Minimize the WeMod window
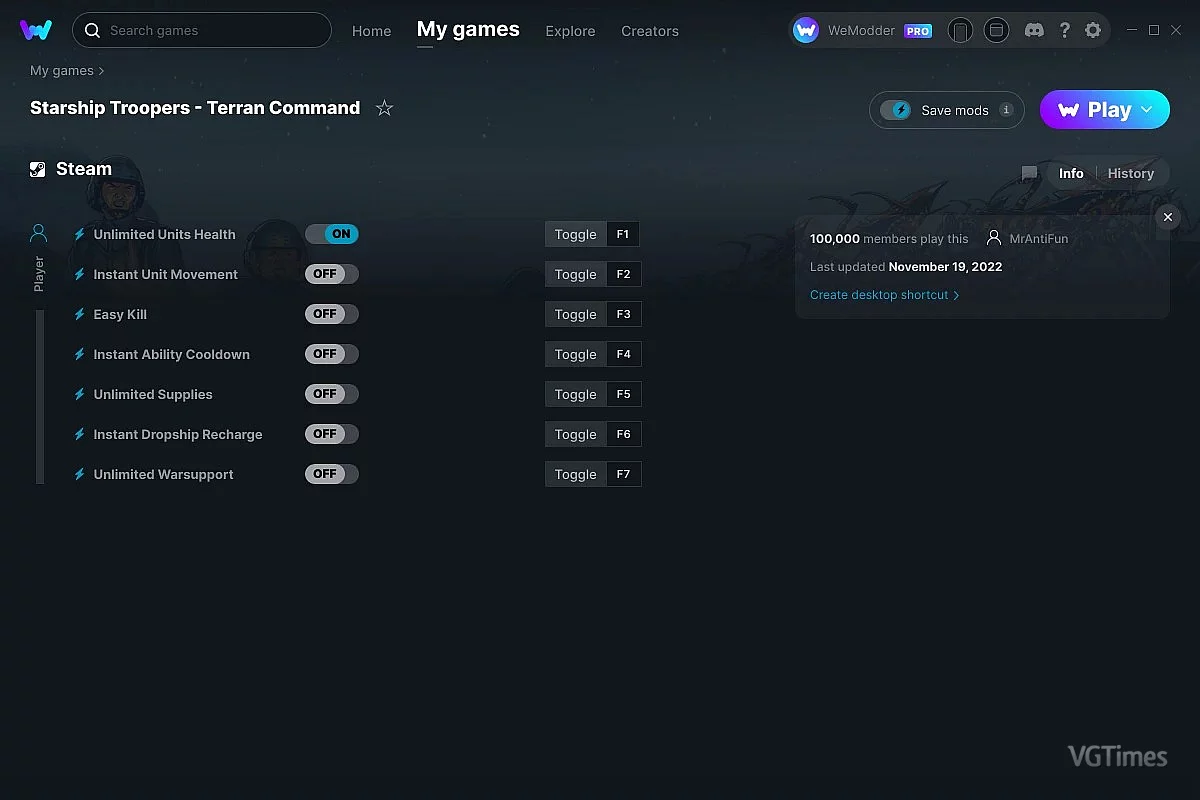Screen dimensions: 1200x800 coord(1130,31)
